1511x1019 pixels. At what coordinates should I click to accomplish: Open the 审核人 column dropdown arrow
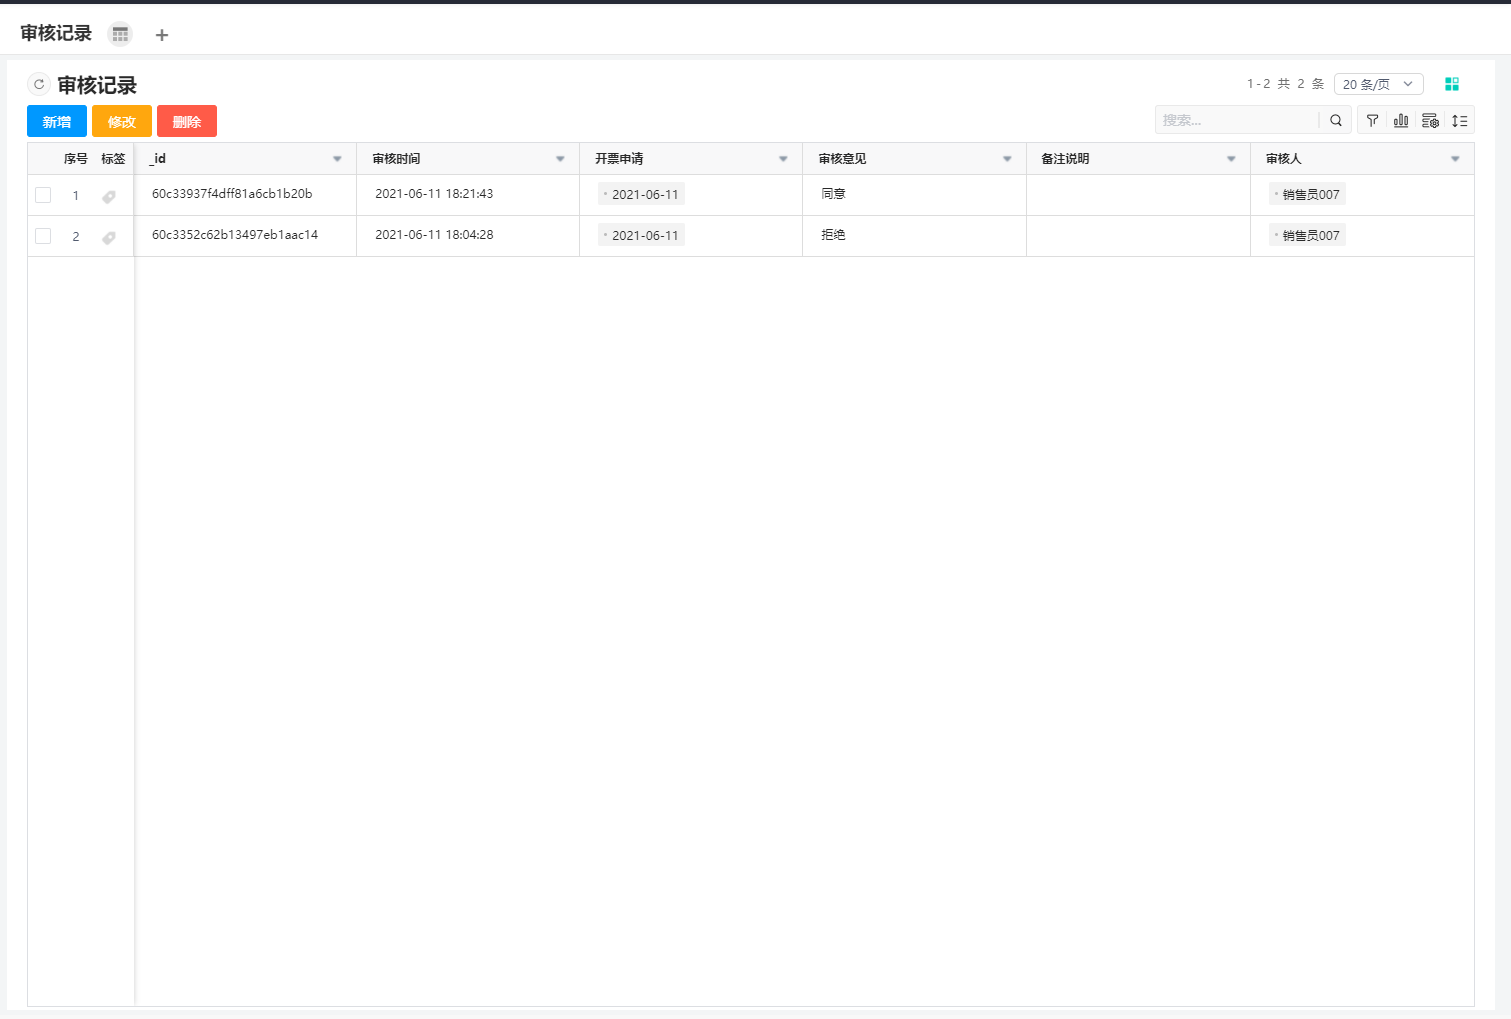tap(1455, 159)
